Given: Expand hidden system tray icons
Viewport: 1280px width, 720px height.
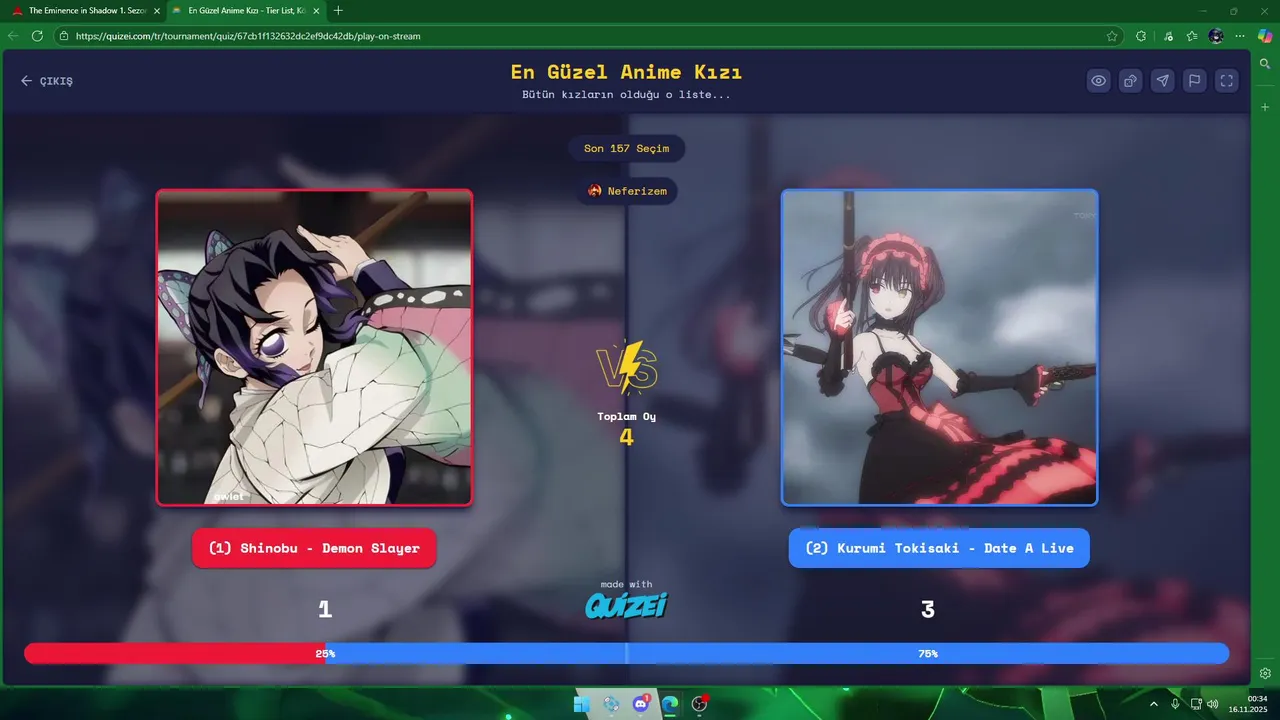Looking at the screenshot, I should [1153, 704].
